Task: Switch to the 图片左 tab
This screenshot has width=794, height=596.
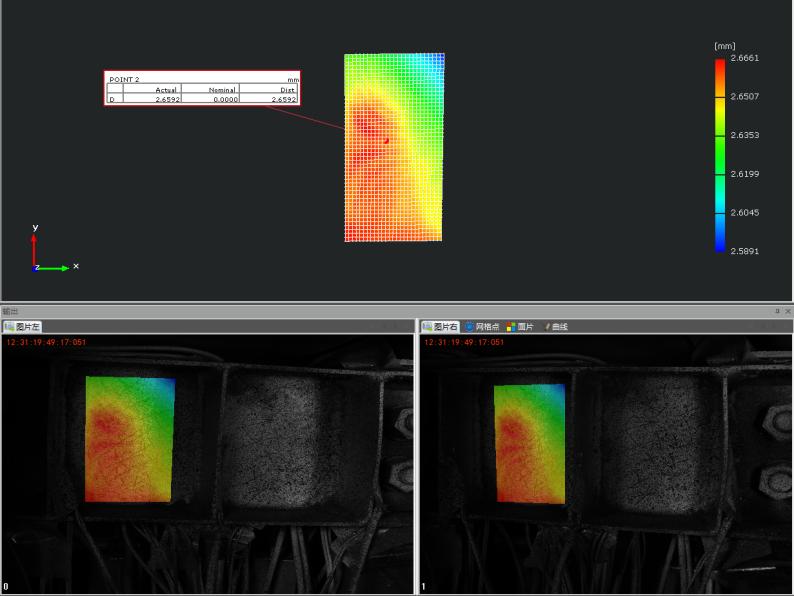Action: (22, 327)
